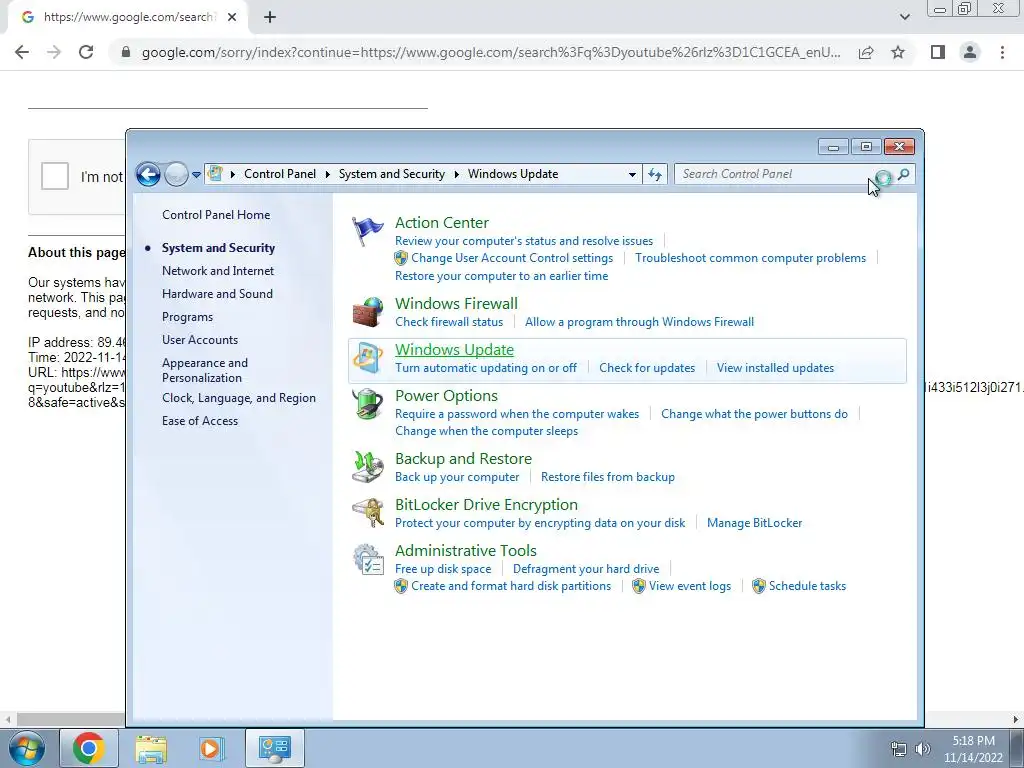Expand the address bar history dropdown
Screen dimensions: 1024x768
pos(632,174)
